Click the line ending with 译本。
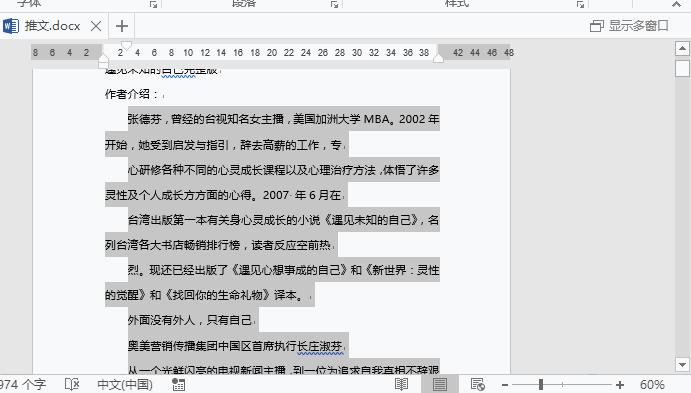The image size is (691, 393). click(204, 295)
